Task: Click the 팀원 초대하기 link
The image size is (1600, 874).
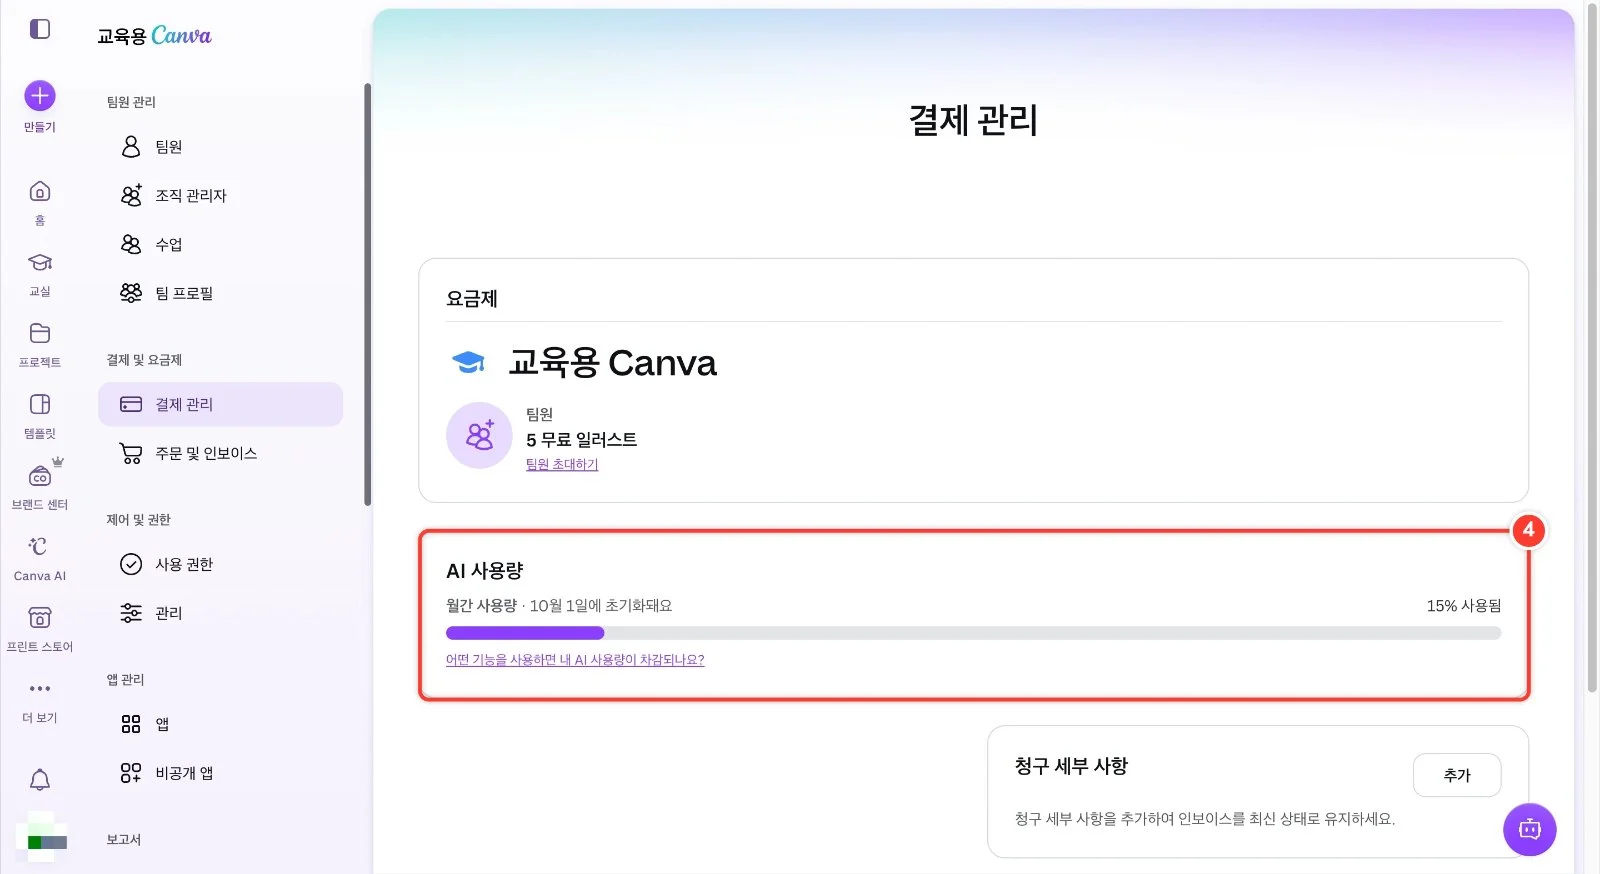Action: click(x=562, y=465)
